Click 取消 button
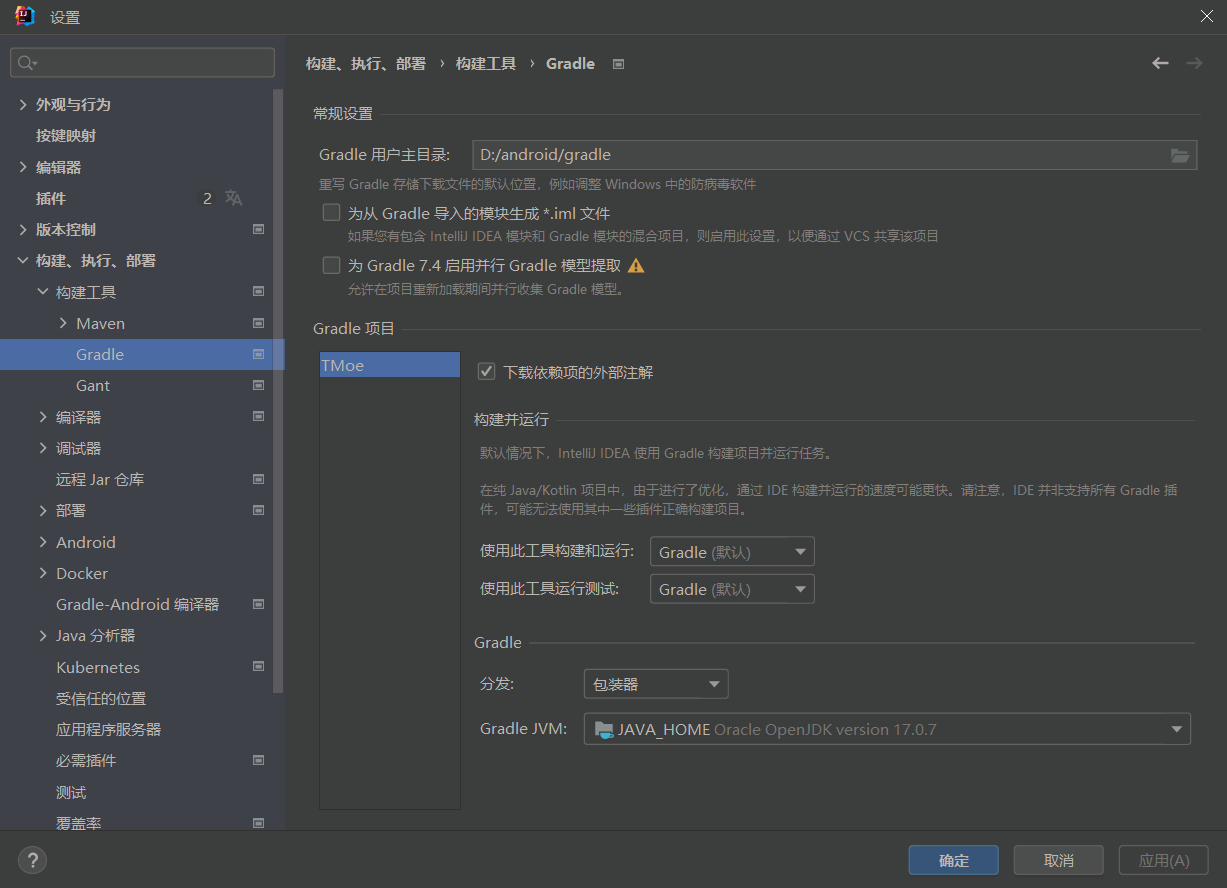This screenshot has width=1227, height=888. [x=1059, y=860]
